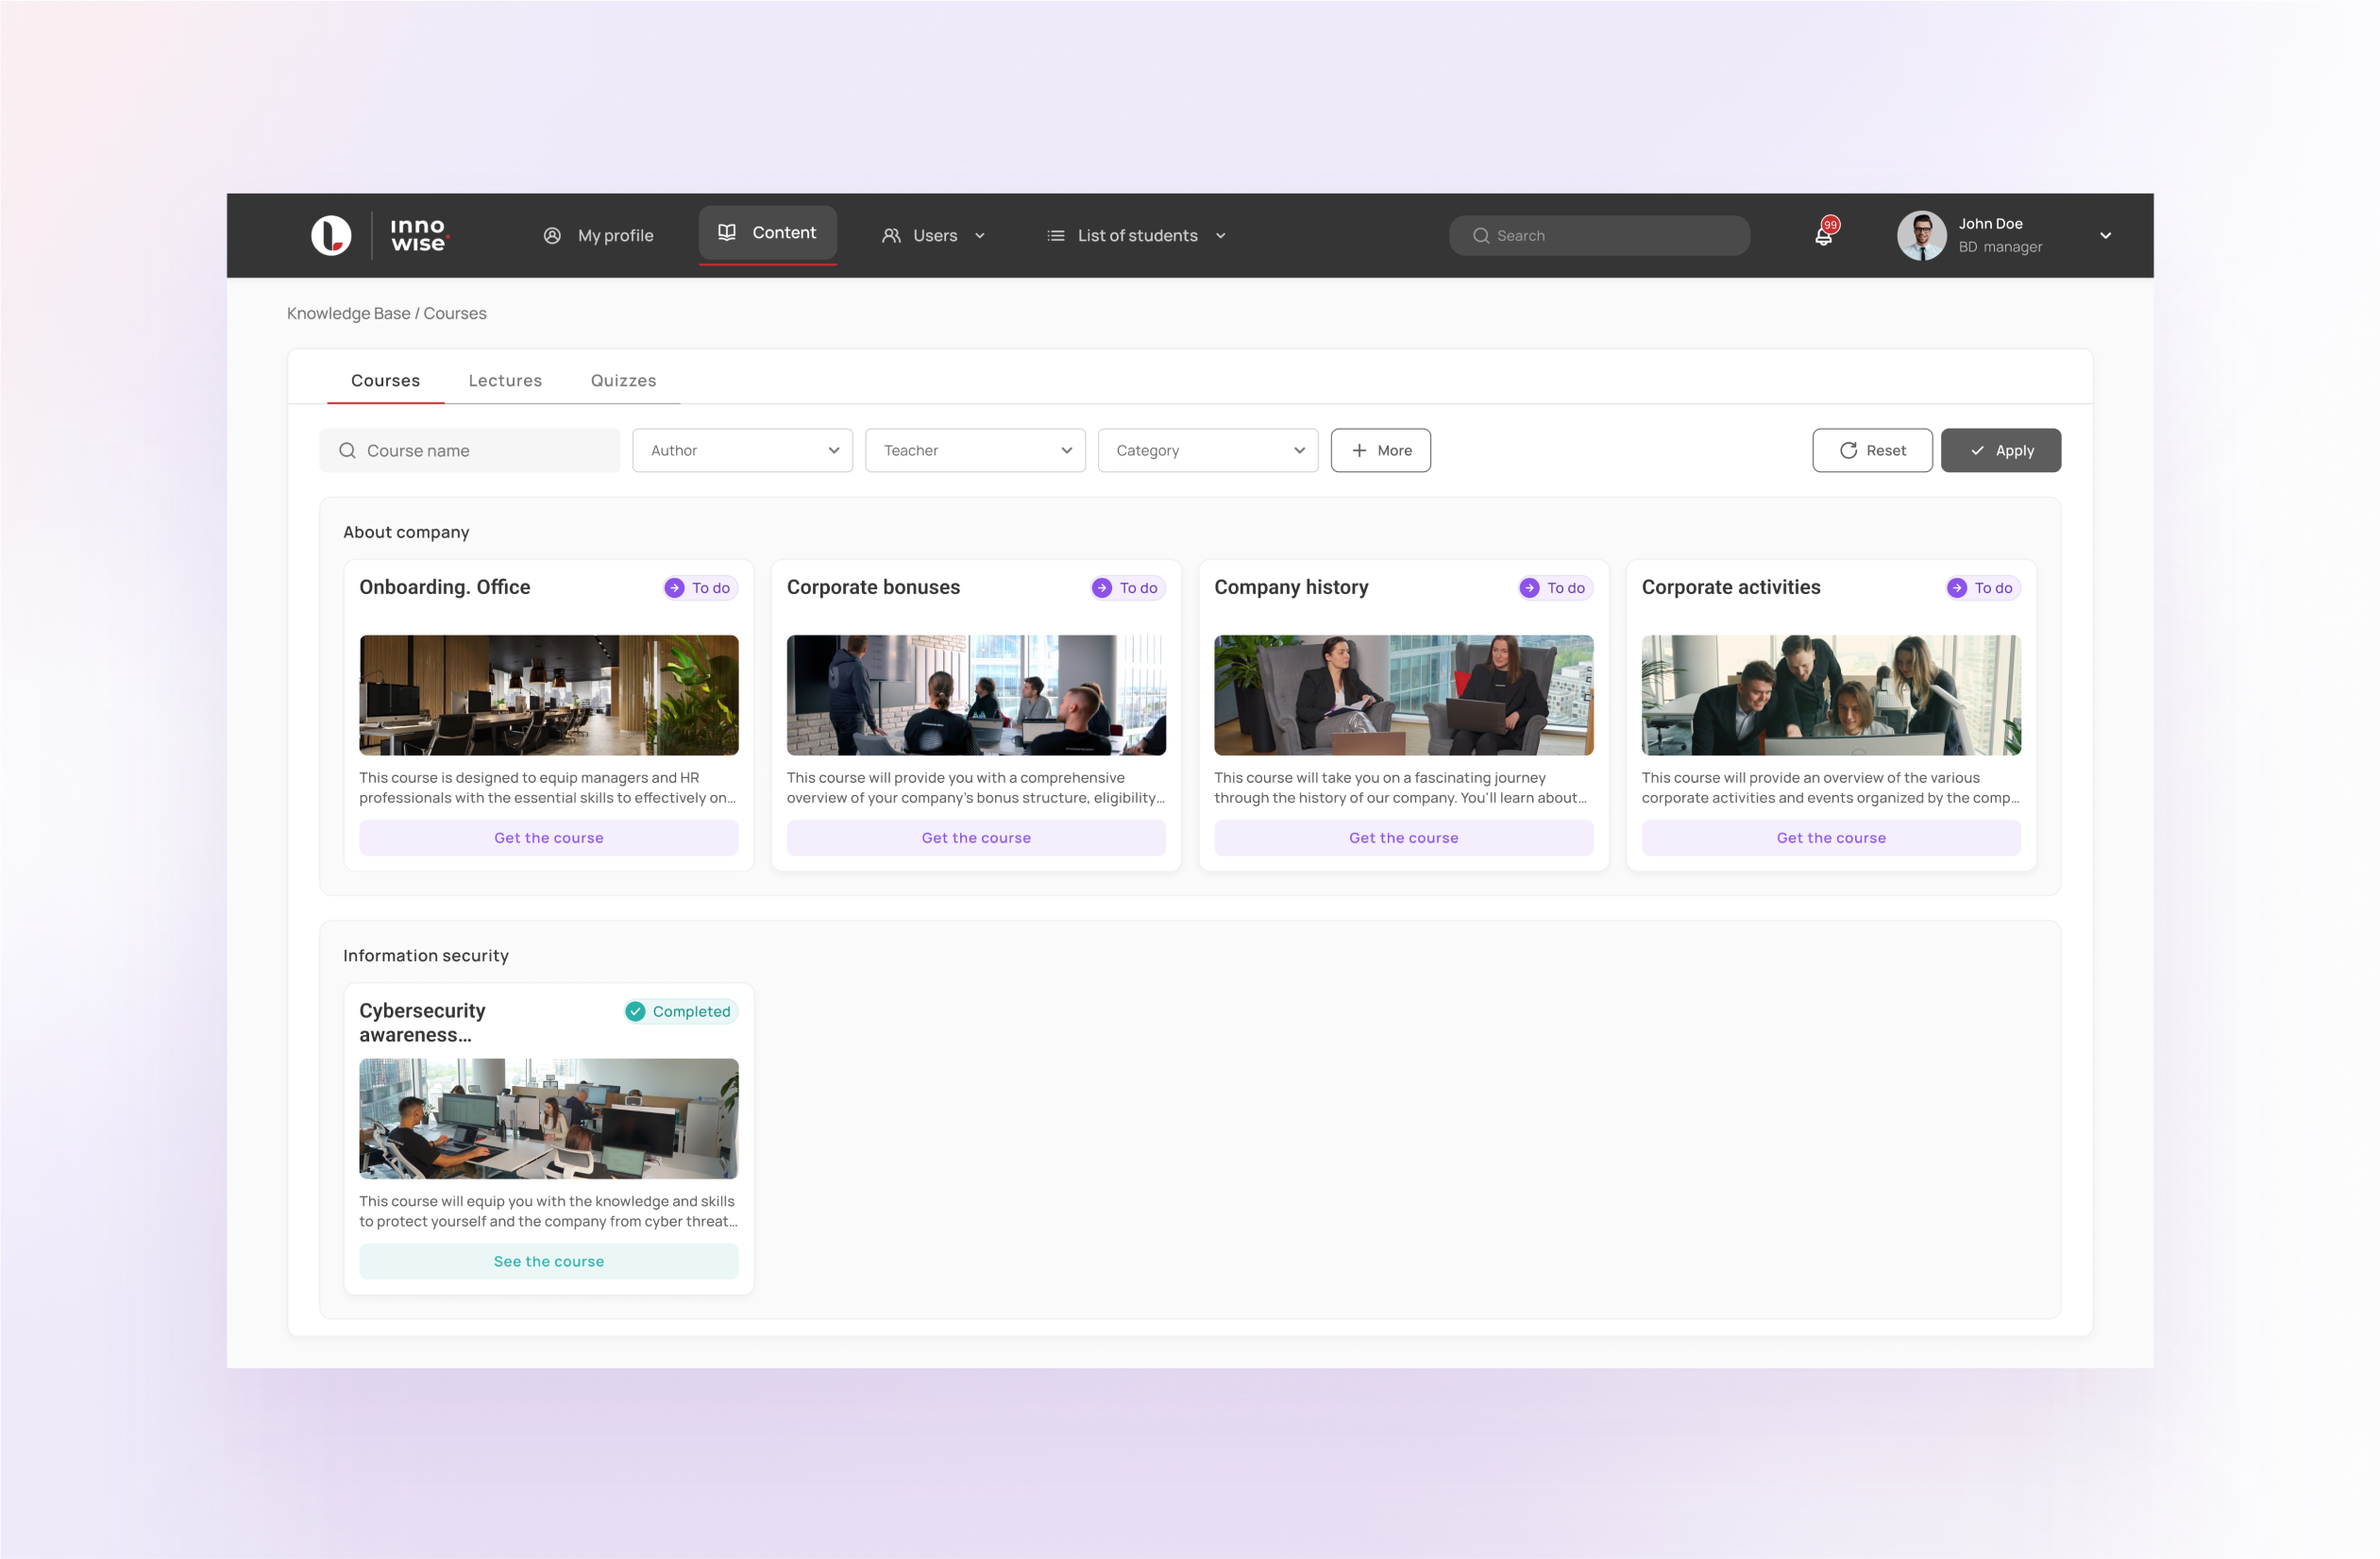Screen dimensions: 2380x1559
Task: Switch to the Courses tab
Action: point(385,380)
